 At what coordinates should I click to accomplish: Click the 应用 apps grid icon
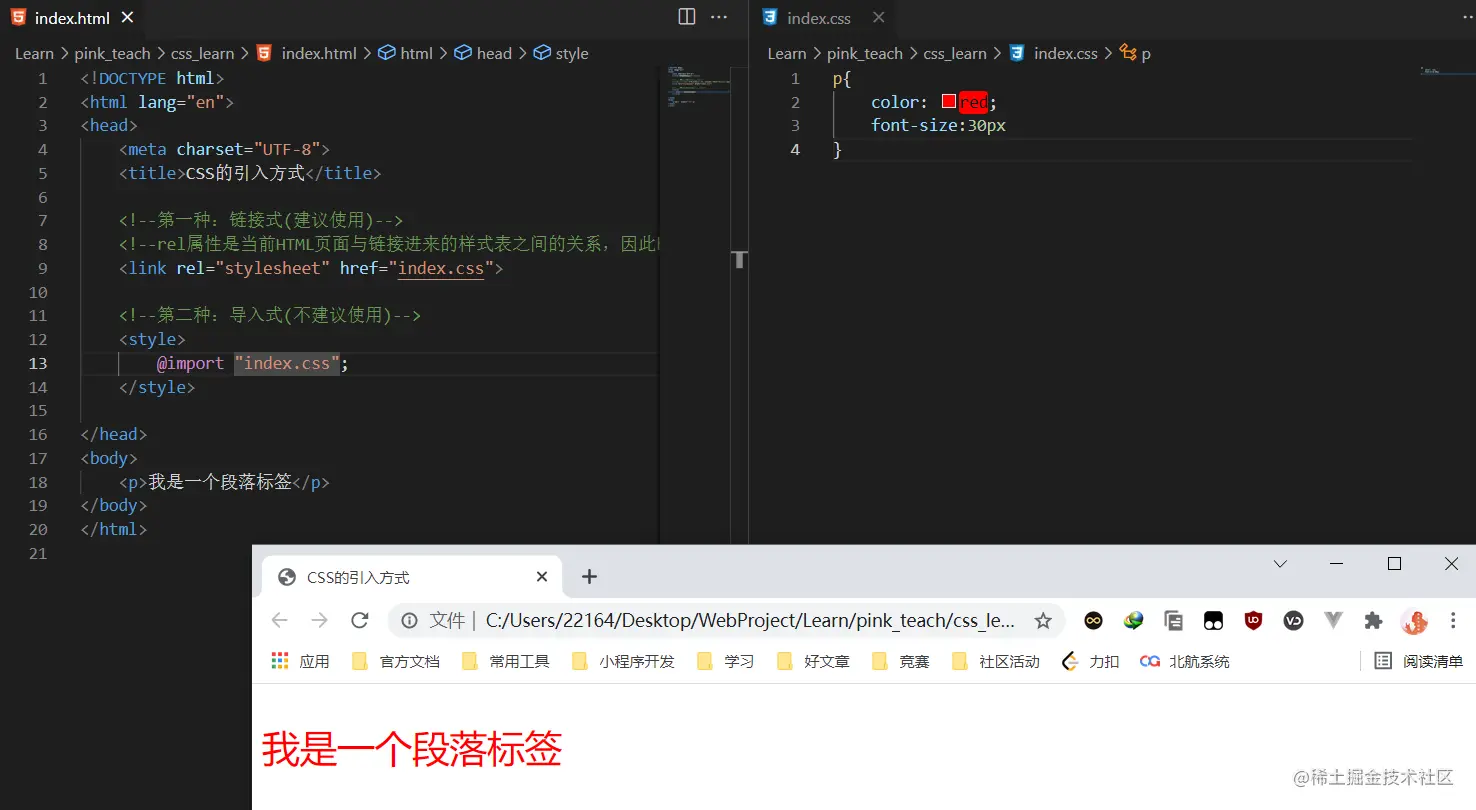click(279, 660)
